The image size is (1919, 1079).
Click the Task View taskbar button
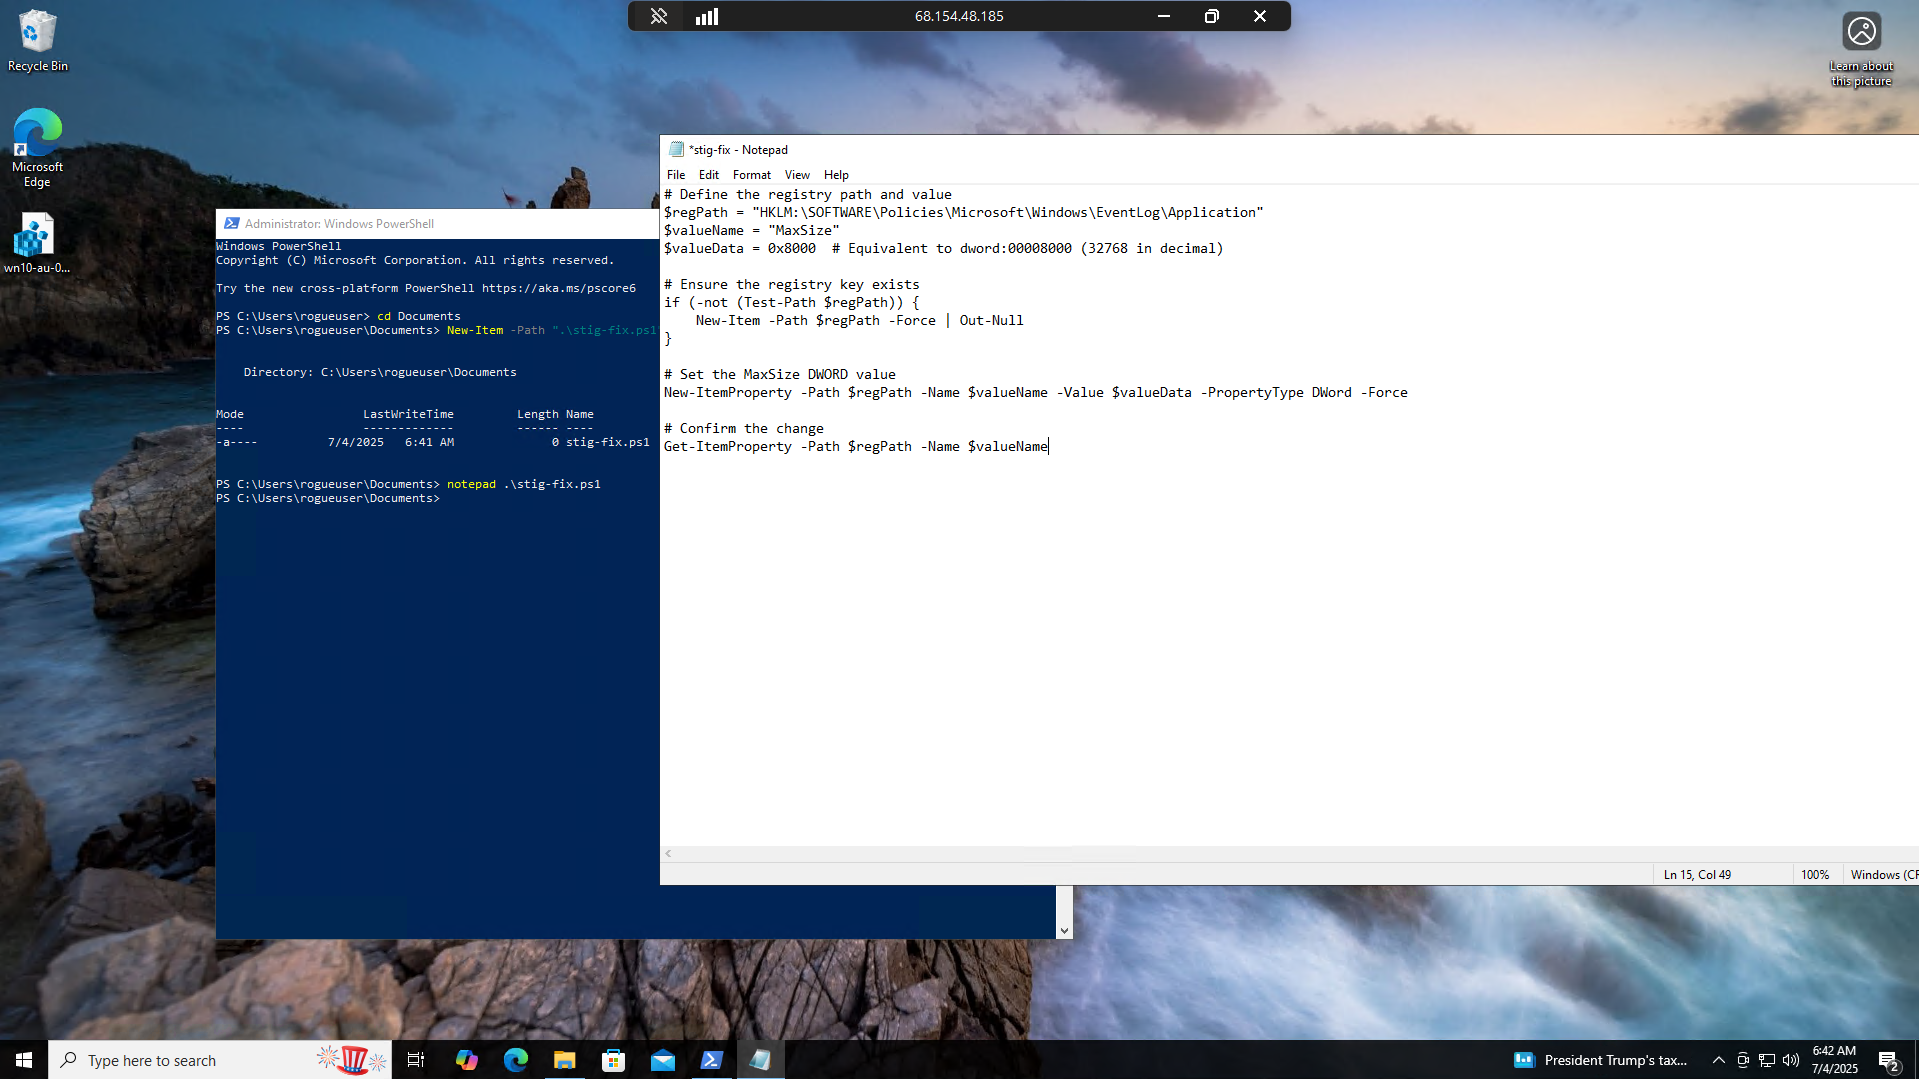416,1060
